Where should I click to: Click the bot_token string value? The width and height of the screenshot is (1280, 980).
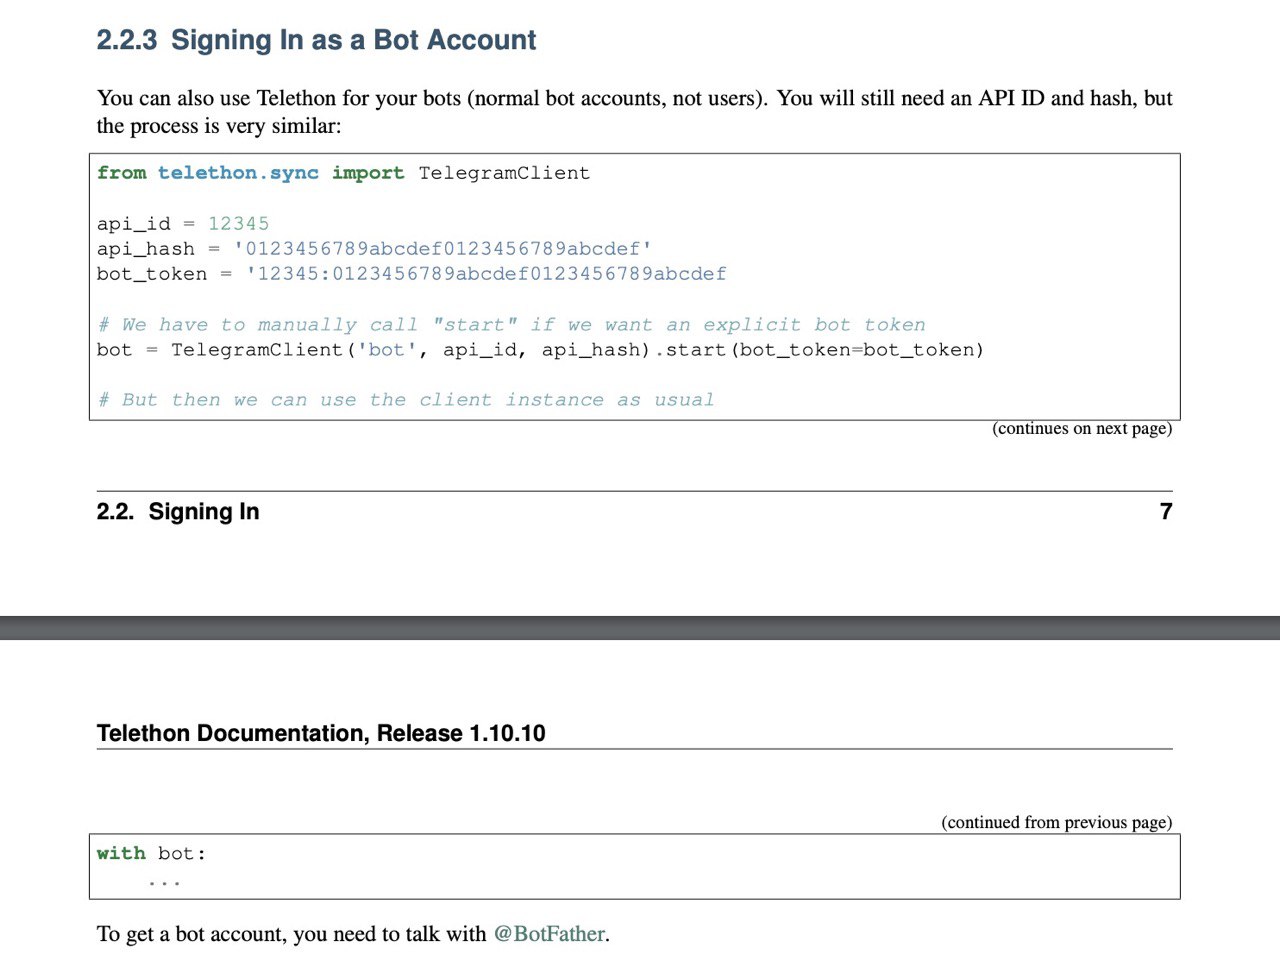[x=486, y=274]
